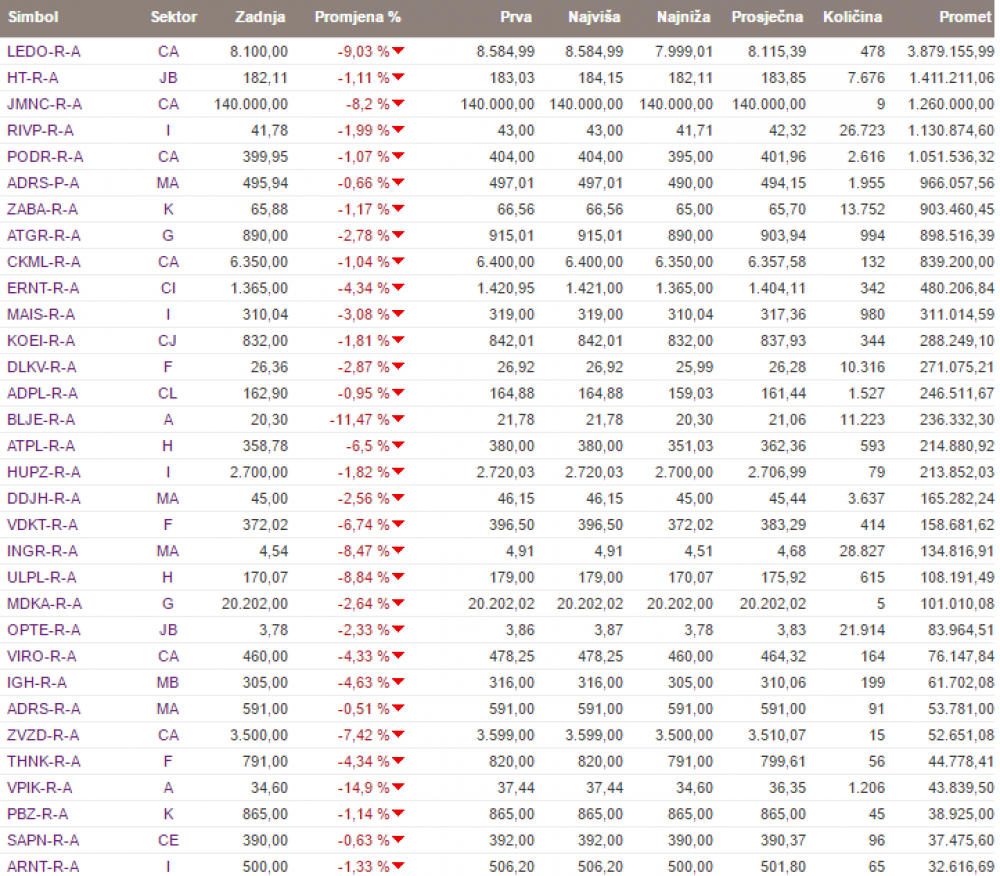Screen dimensions: 1000x876
Task: Open the DDJH-R-A stock link
Action: click(43, 499)
